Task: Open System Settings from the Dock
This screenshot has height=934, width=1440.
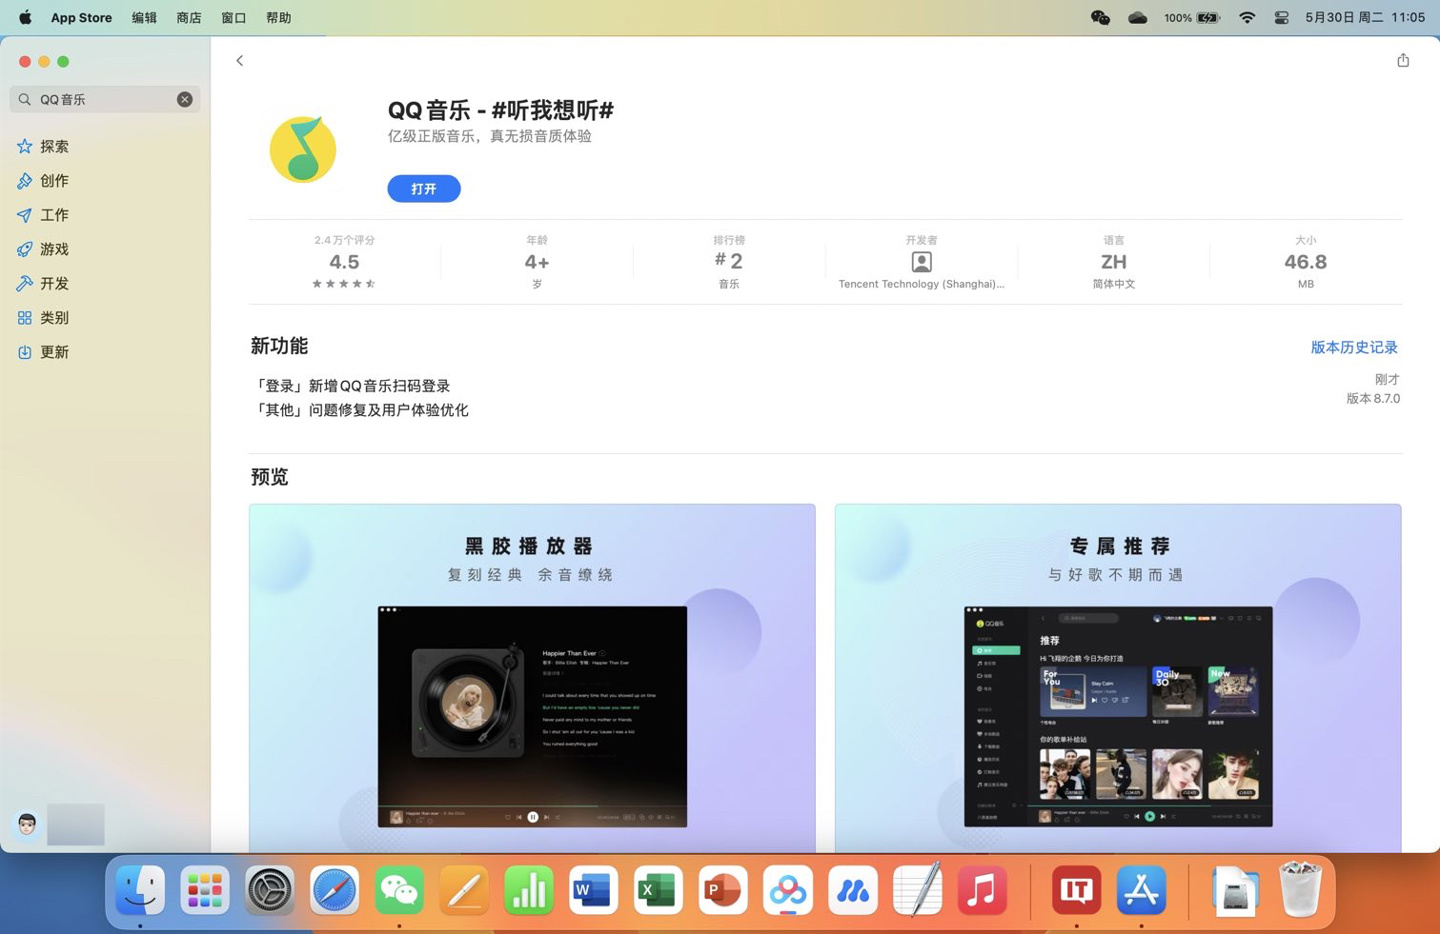Action: (x=270, y=890)
